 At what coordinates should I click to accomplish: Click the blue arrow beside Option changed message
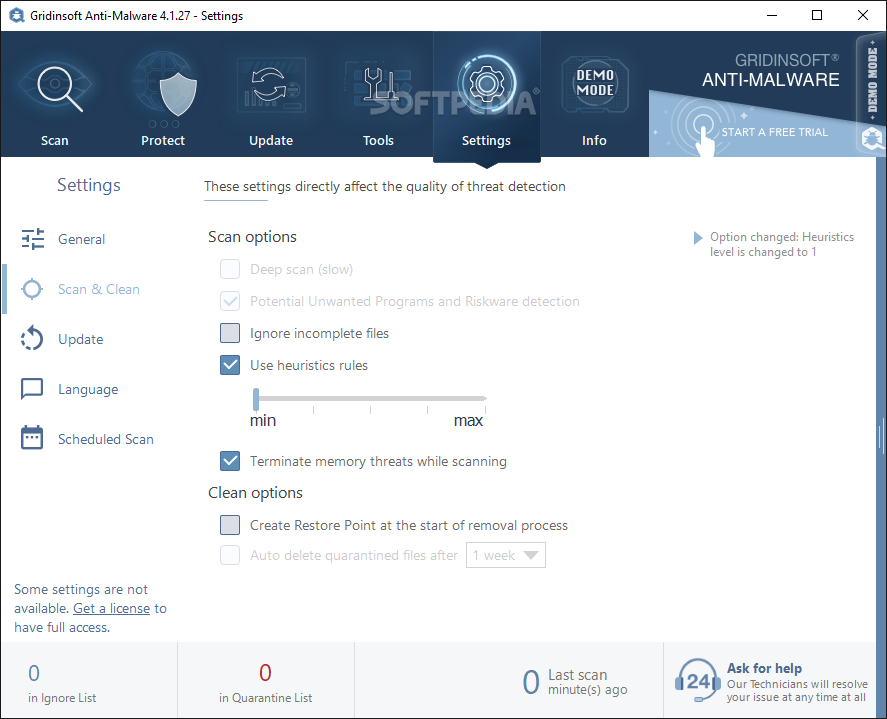[x=698, y=238]
